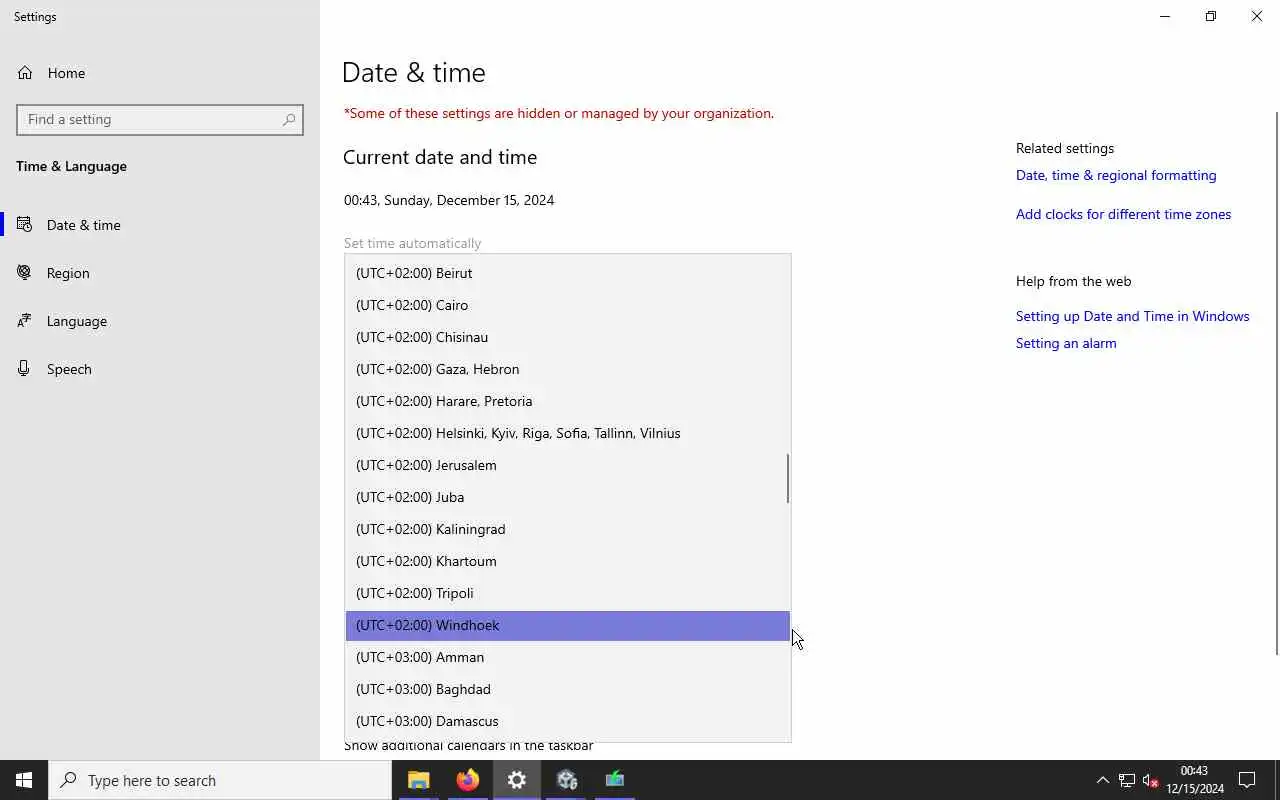Click the search magnifier in Find a setting
Viewport: 1280px width, 800px height.
[x=289, y=119]
